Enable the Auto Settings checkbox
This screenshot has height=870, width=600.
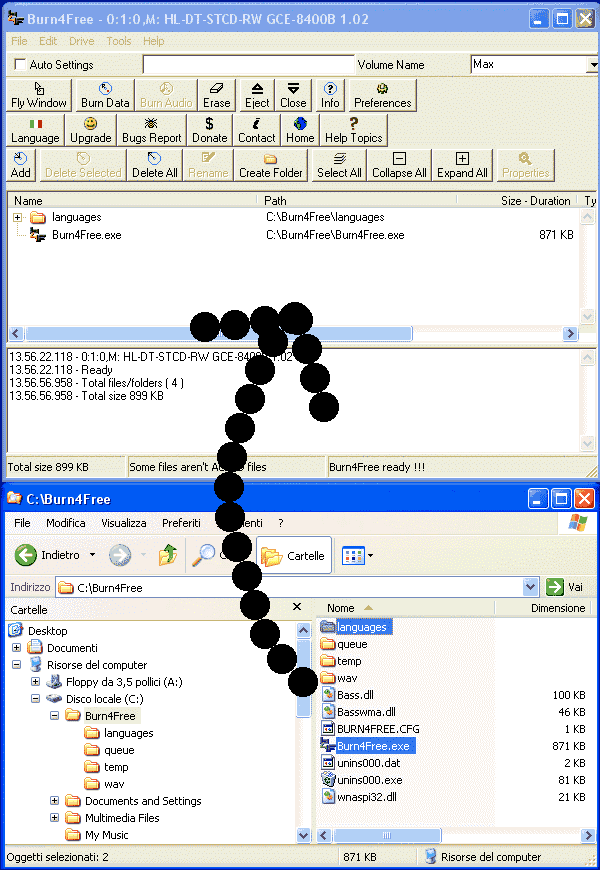(x=20, y=65)
